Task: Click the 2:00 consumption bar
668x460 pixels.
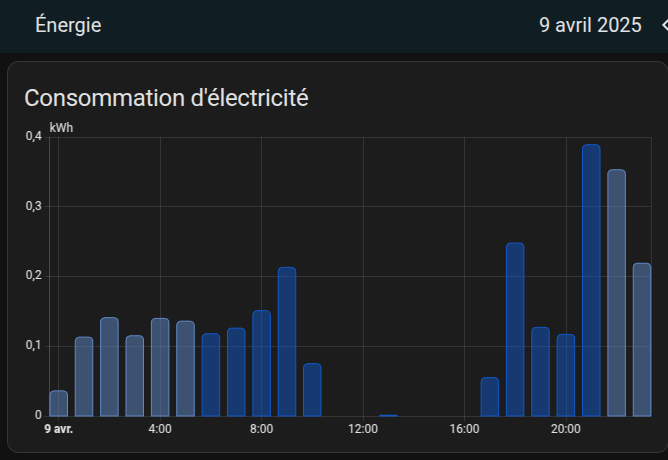Action: (109, 367)
